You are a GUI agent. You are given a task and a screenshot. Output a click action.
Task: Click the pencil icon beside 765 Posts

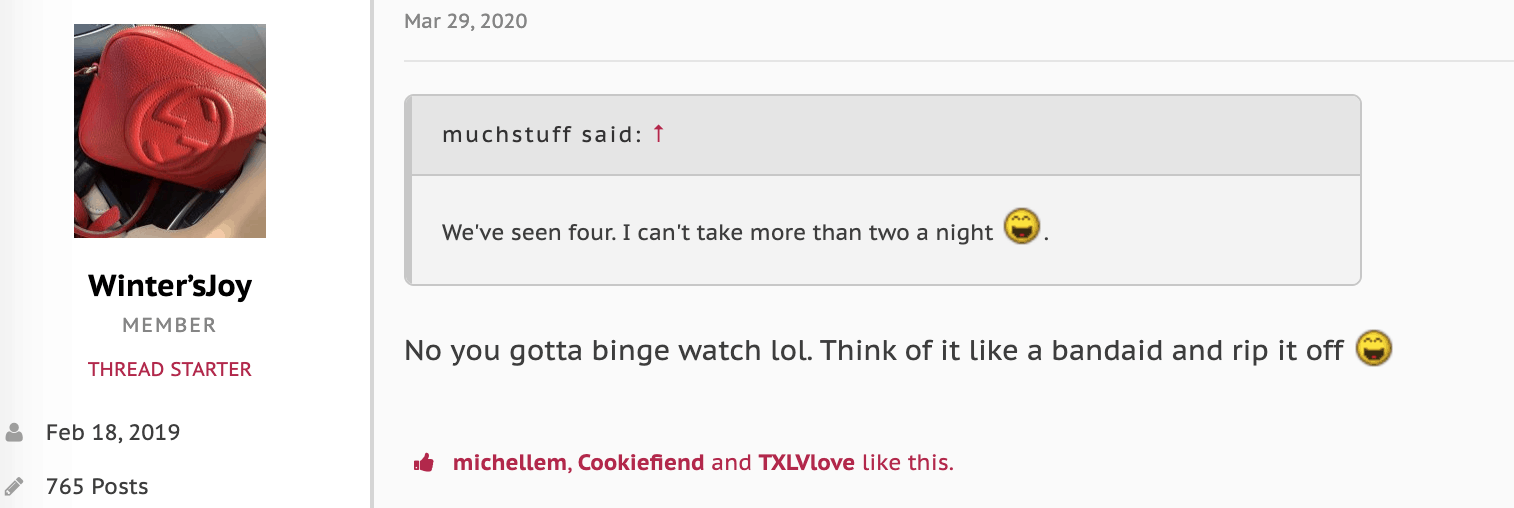tap(15, 487)
